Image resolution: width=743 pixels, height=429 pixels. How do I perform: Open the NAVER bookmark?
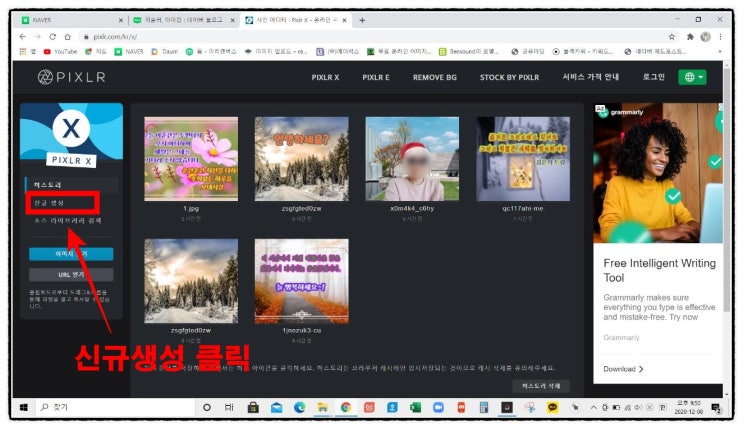129,51
